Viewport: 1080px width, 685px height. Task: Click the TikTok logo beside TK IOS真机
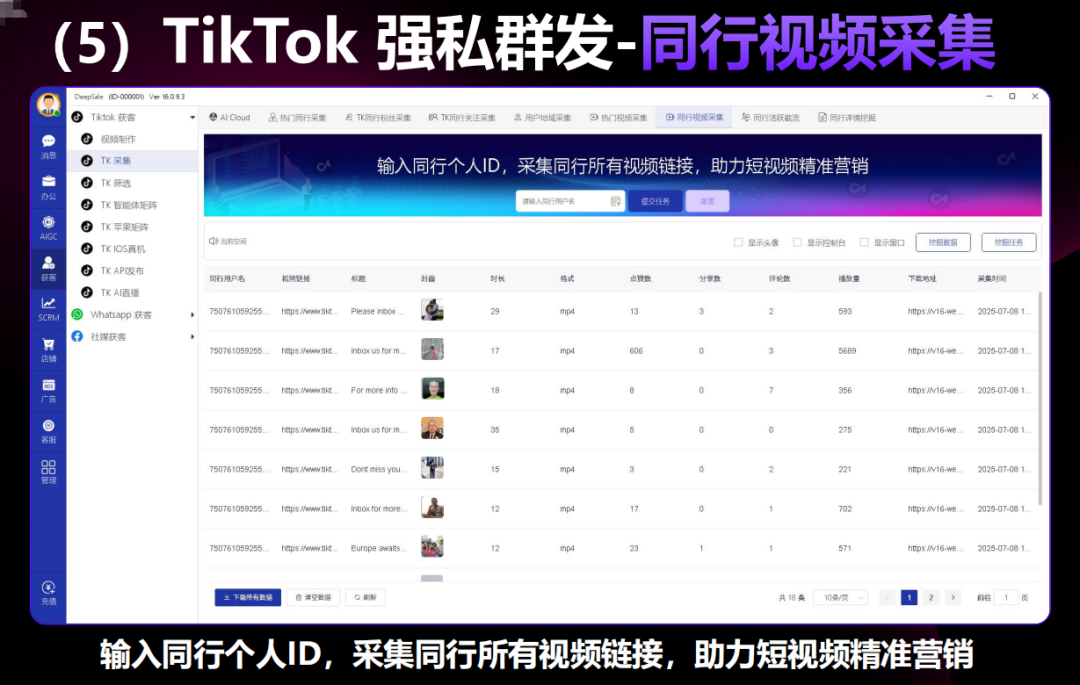[x=87, y=249]
